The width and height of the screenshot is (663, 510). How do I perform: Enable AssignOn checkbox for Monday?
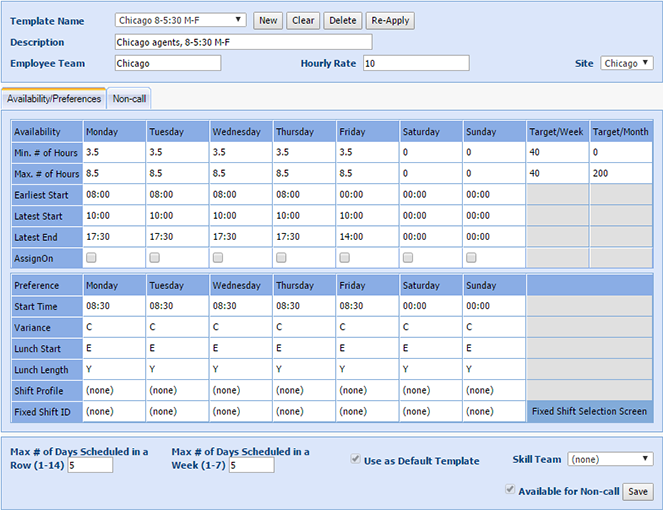[x=92, y=257]
